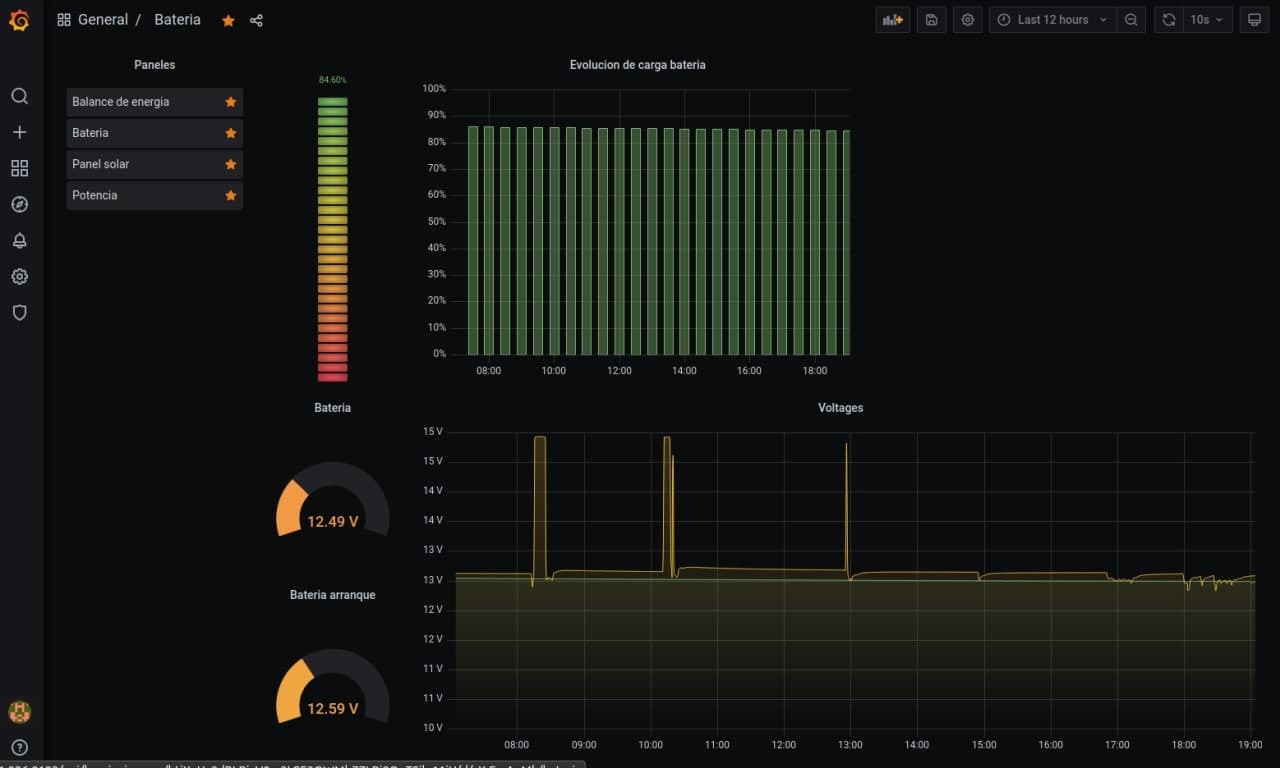
Task: Refresh the dashboard now
Action: tap(1168, 20)
